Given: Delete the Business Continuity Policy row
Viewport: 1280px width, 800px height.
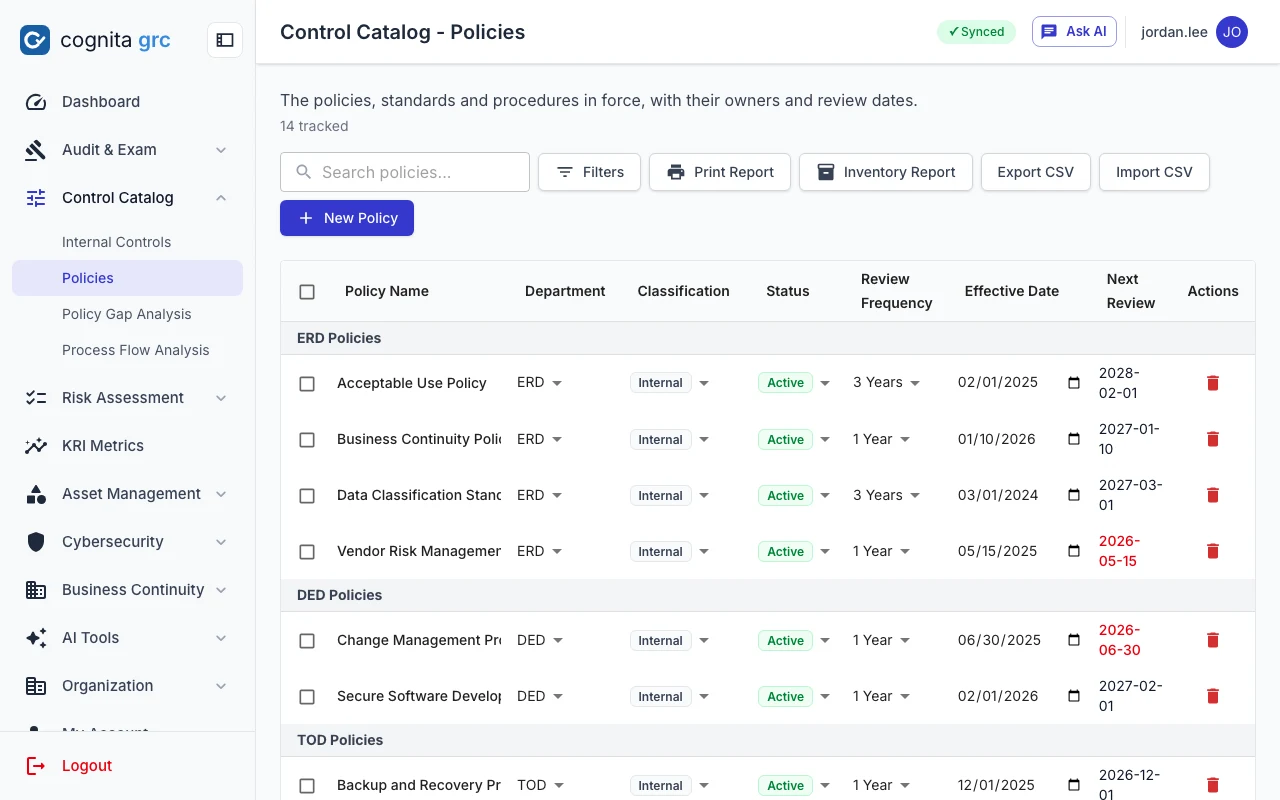Looking at the screenshot, I should coord(1213,439).
